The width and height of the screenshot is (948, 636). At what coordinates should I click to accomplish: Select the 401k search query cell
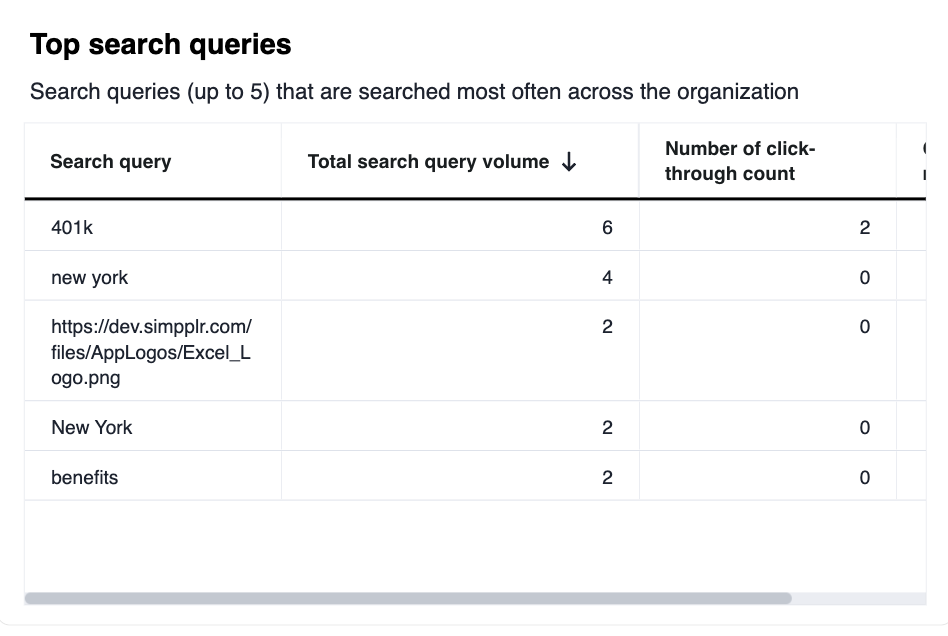(x=72, y=227)
